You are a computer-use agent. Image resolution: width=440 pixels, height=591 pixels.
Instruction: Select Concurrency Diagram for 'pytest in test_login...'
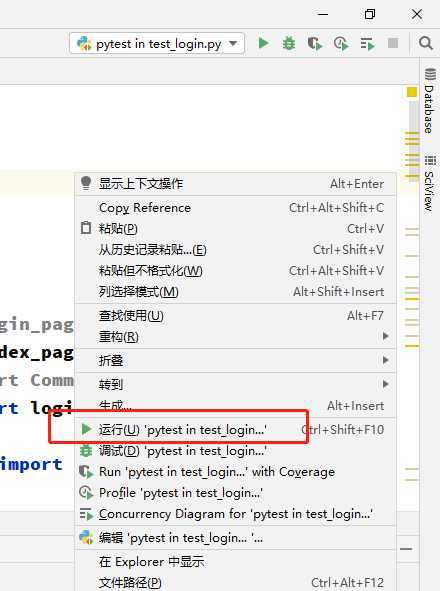pos(235,514)
